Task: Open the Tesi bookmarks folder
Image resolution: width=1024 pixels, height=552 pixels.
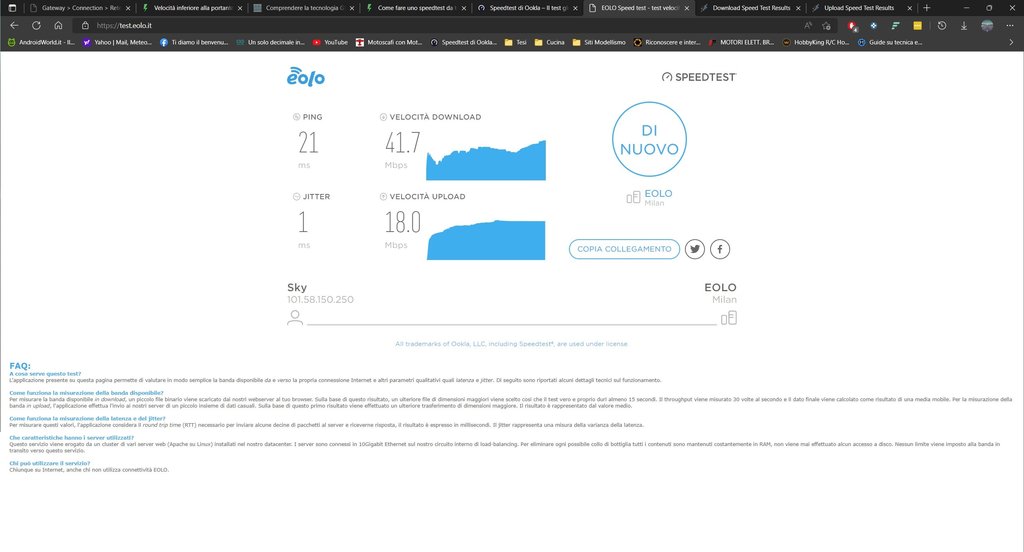Action: click(x=515, y=42)
